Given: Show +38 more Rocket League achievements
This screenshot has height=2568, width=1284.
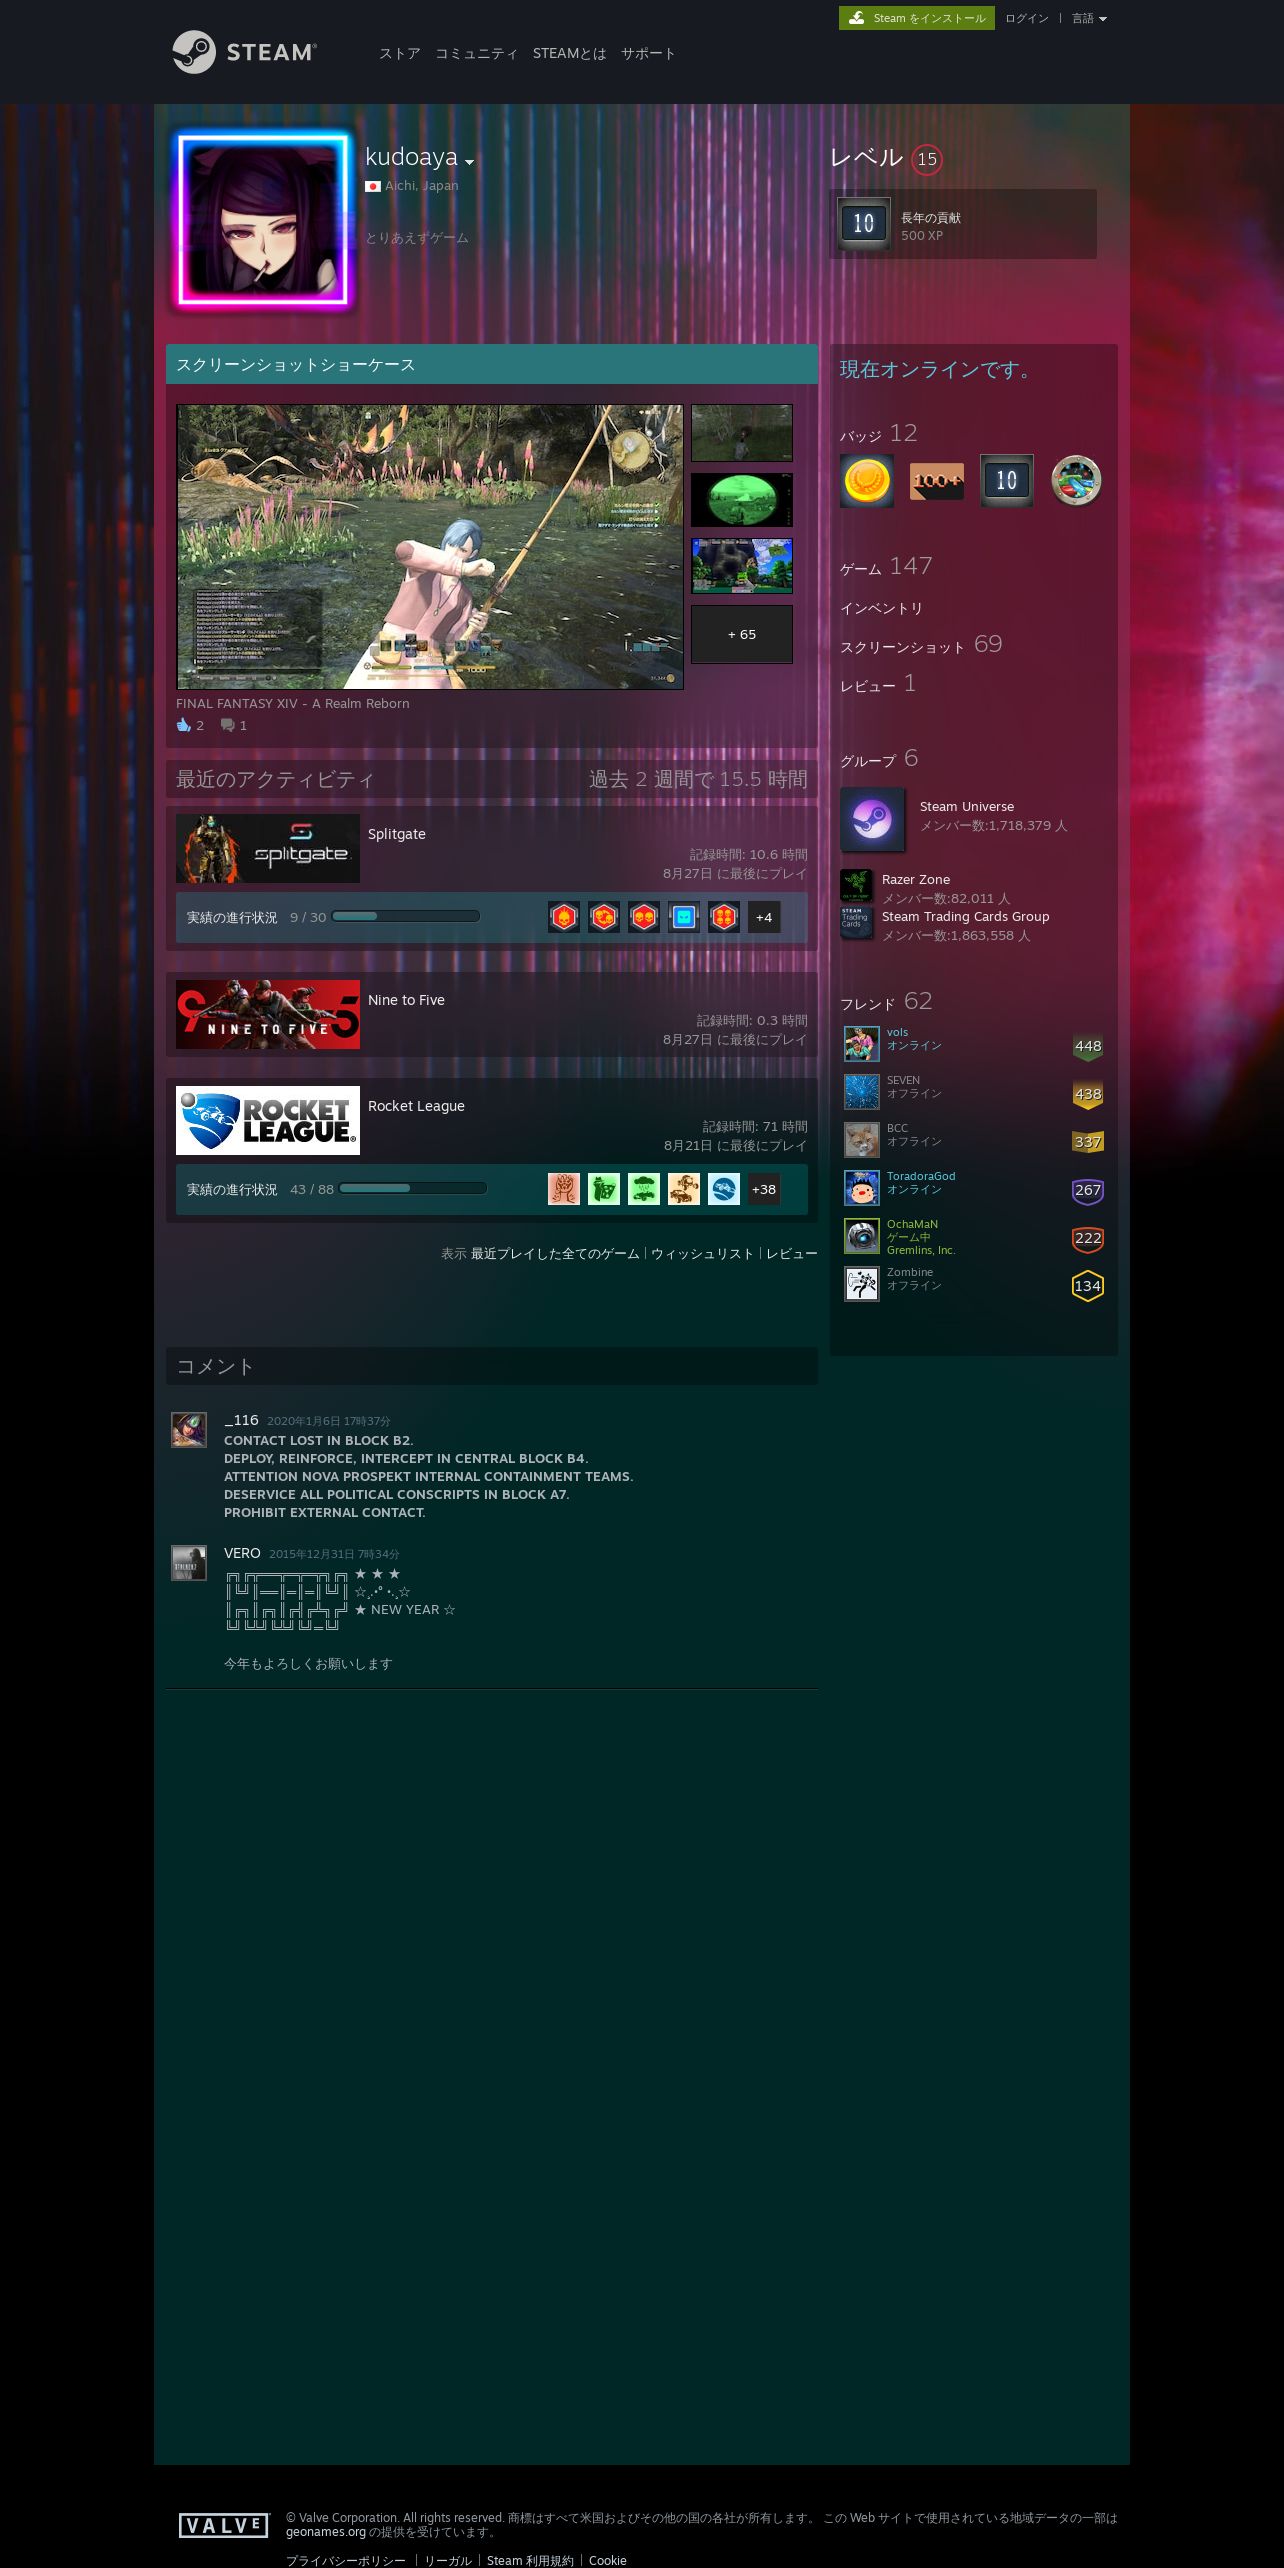Looking at the screenshot, I should click(x=764, y=1189).
